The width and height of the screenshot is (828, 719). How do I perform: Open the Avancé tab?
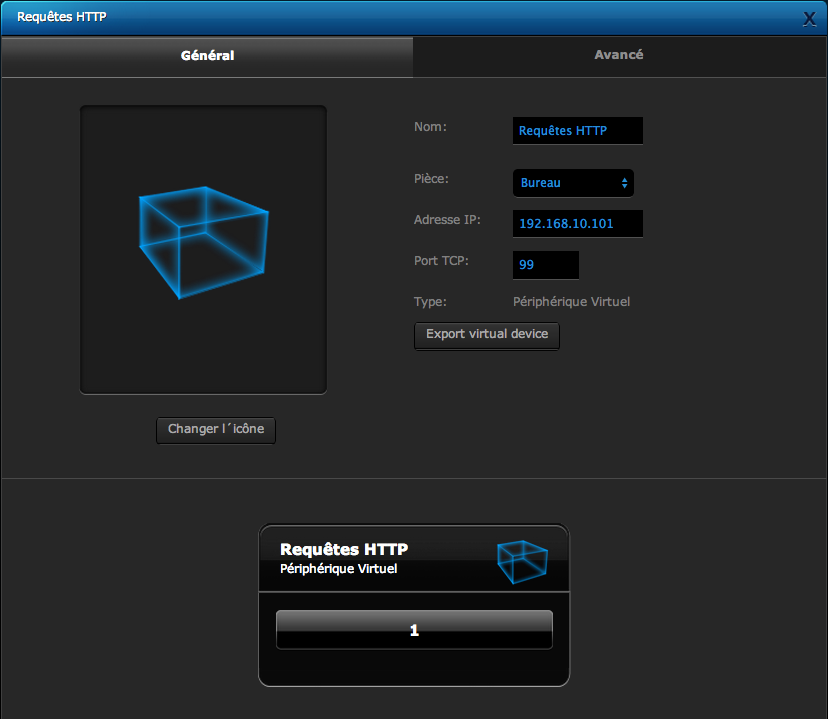(x=619, y=56)
